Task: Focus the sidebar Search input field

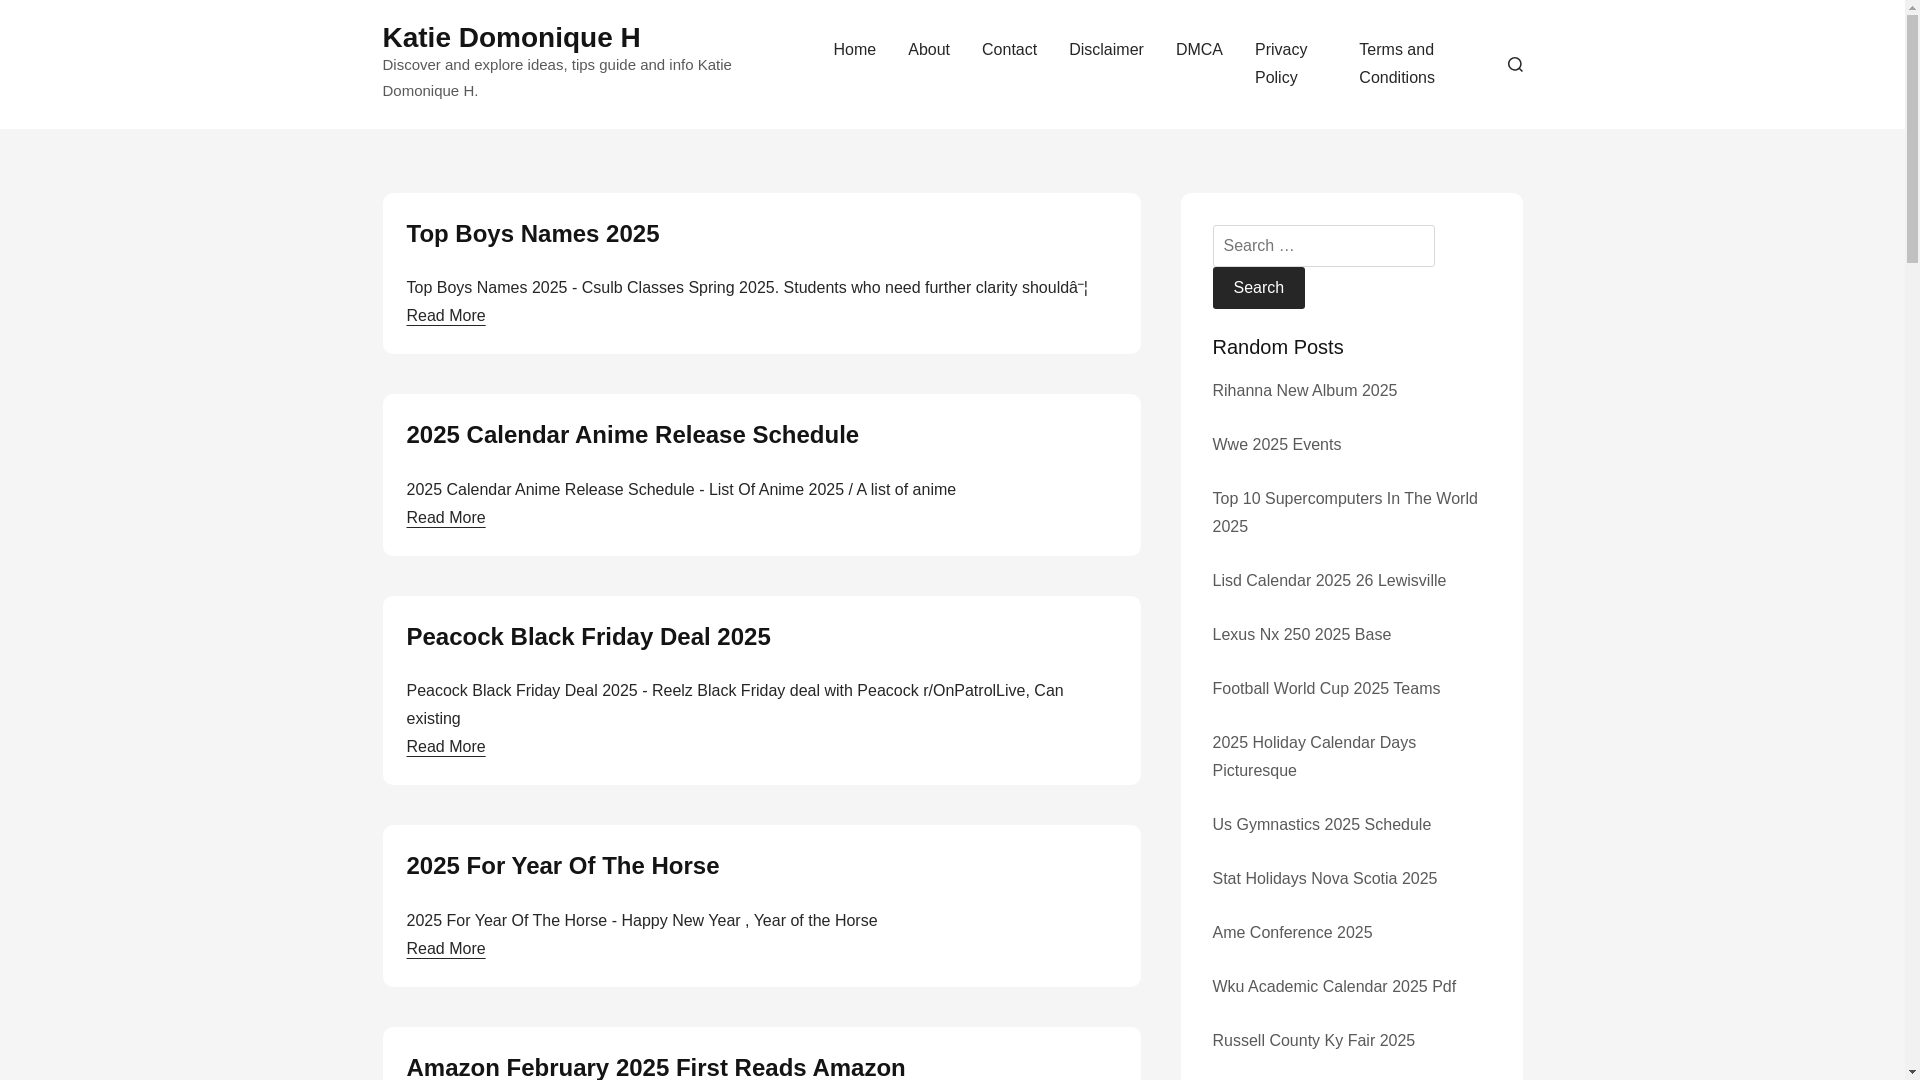Action: 1323,246
